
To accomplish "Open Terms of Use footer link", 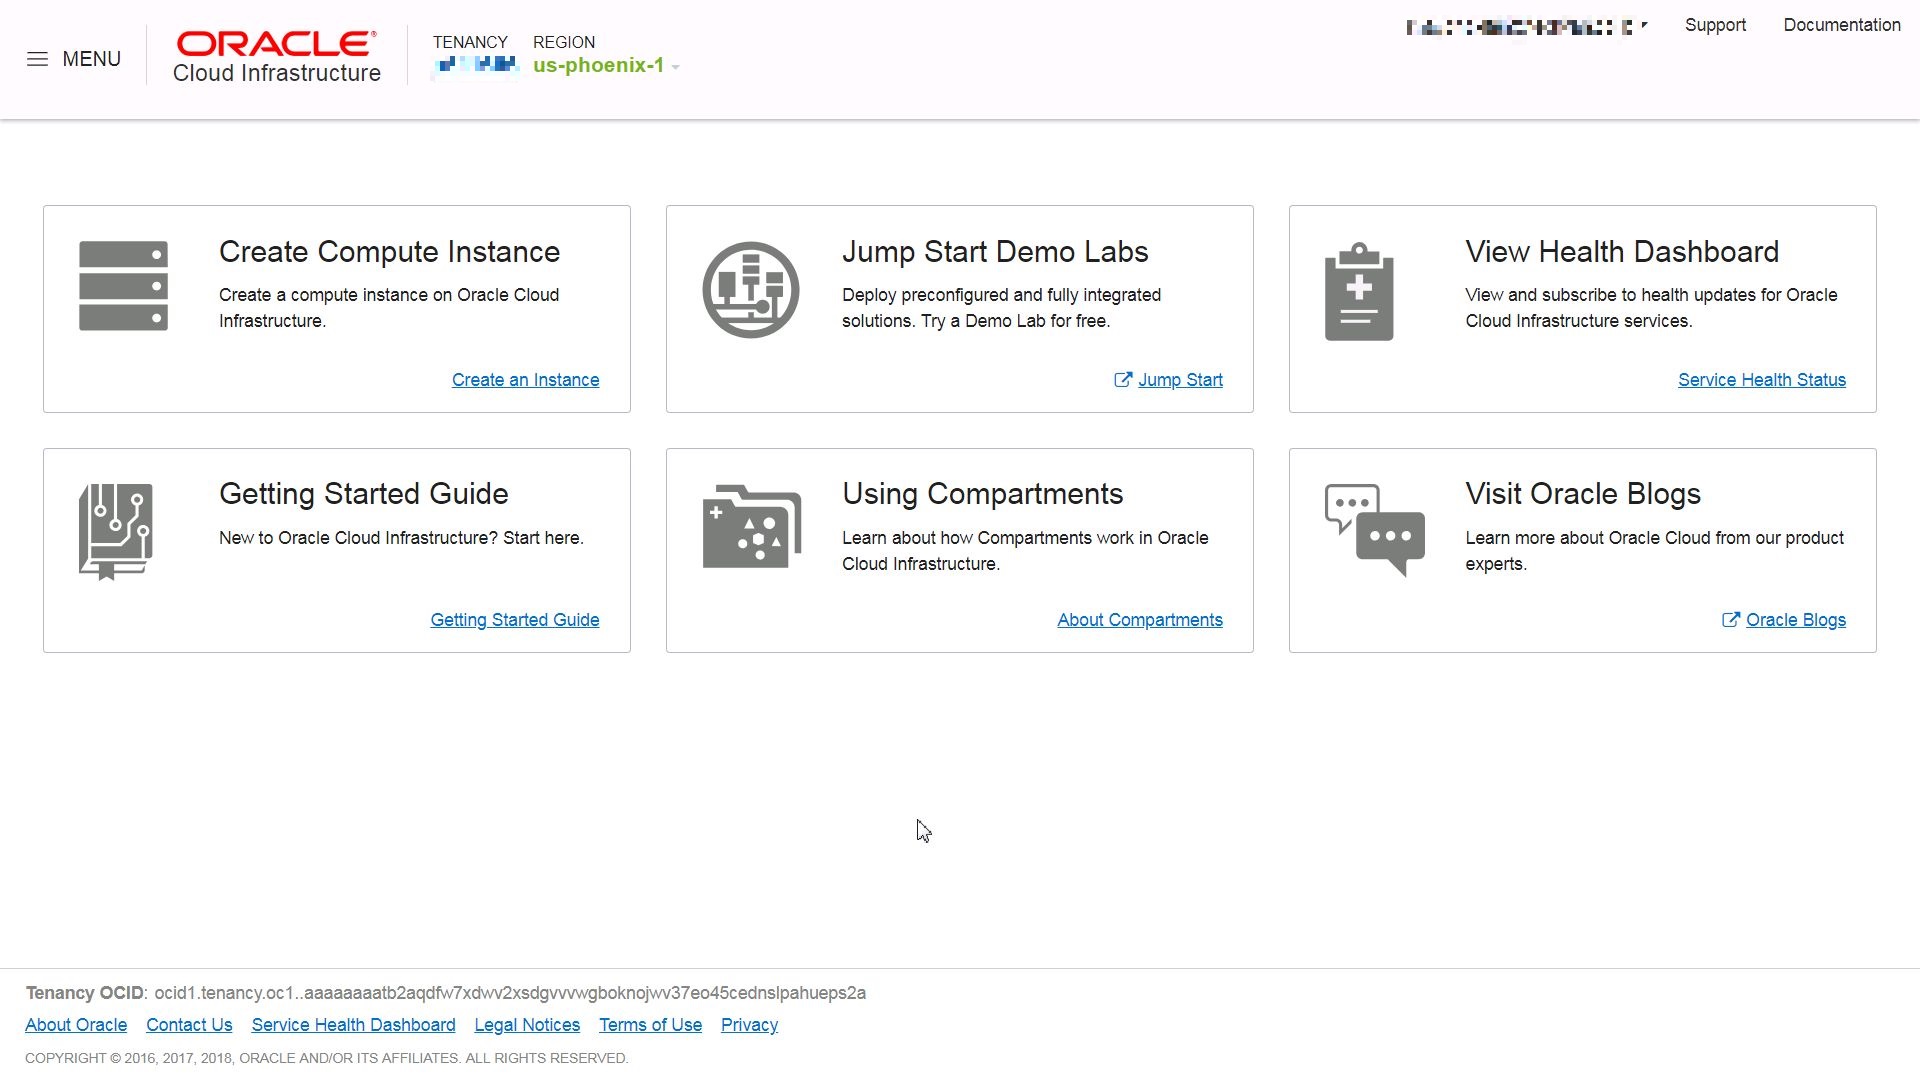I will point(650,1025).
